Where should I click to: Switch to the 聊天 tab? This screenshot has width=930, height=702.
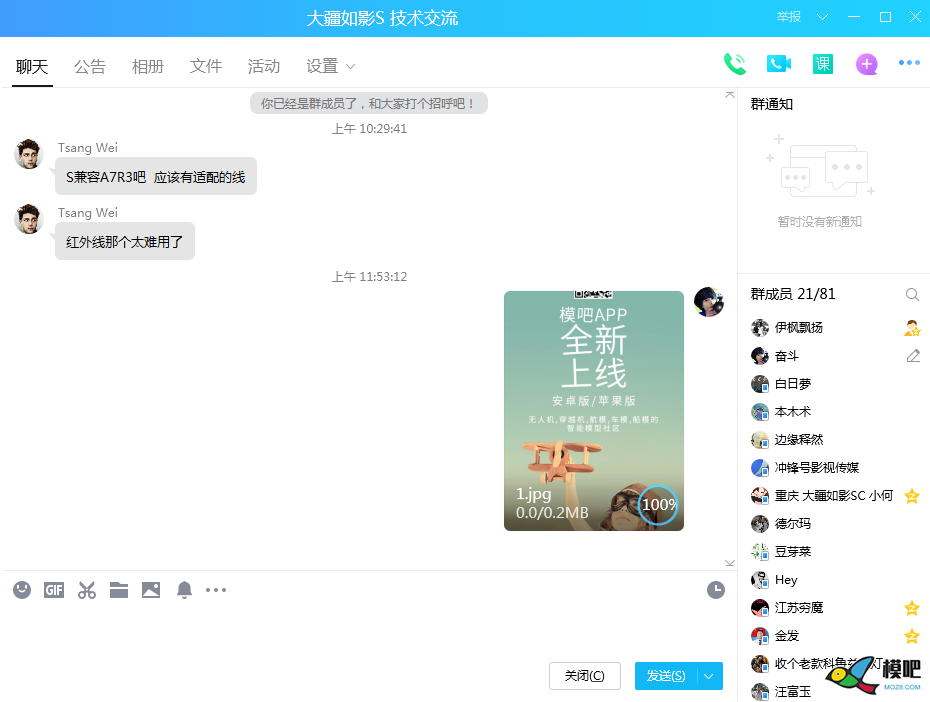32,66
